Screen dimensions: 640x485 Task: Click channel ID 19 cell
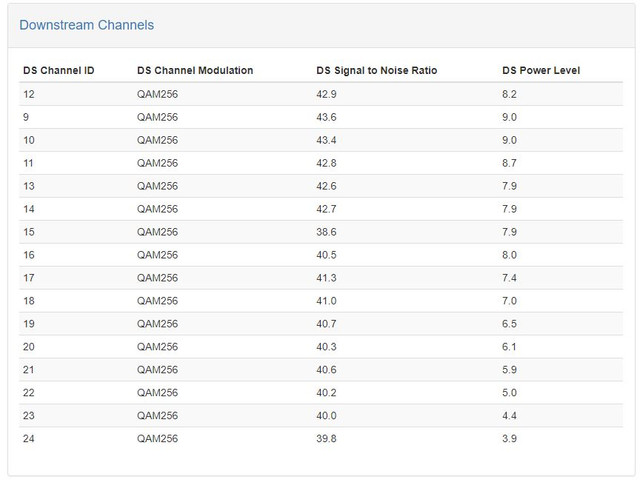[29, 324]
